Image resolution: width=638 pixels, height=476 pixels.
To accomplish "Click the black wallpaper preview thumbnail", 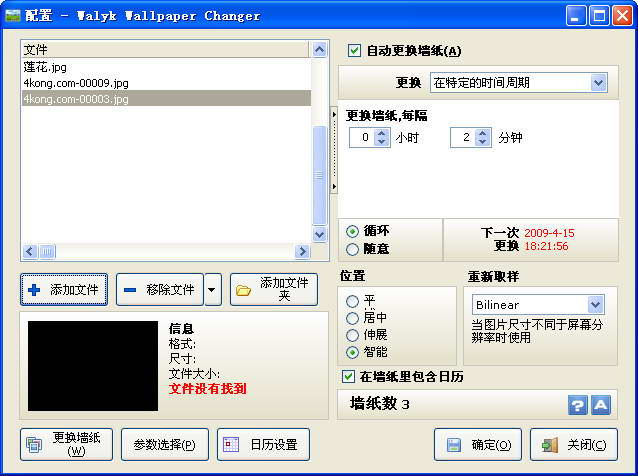I will (93, 366).
